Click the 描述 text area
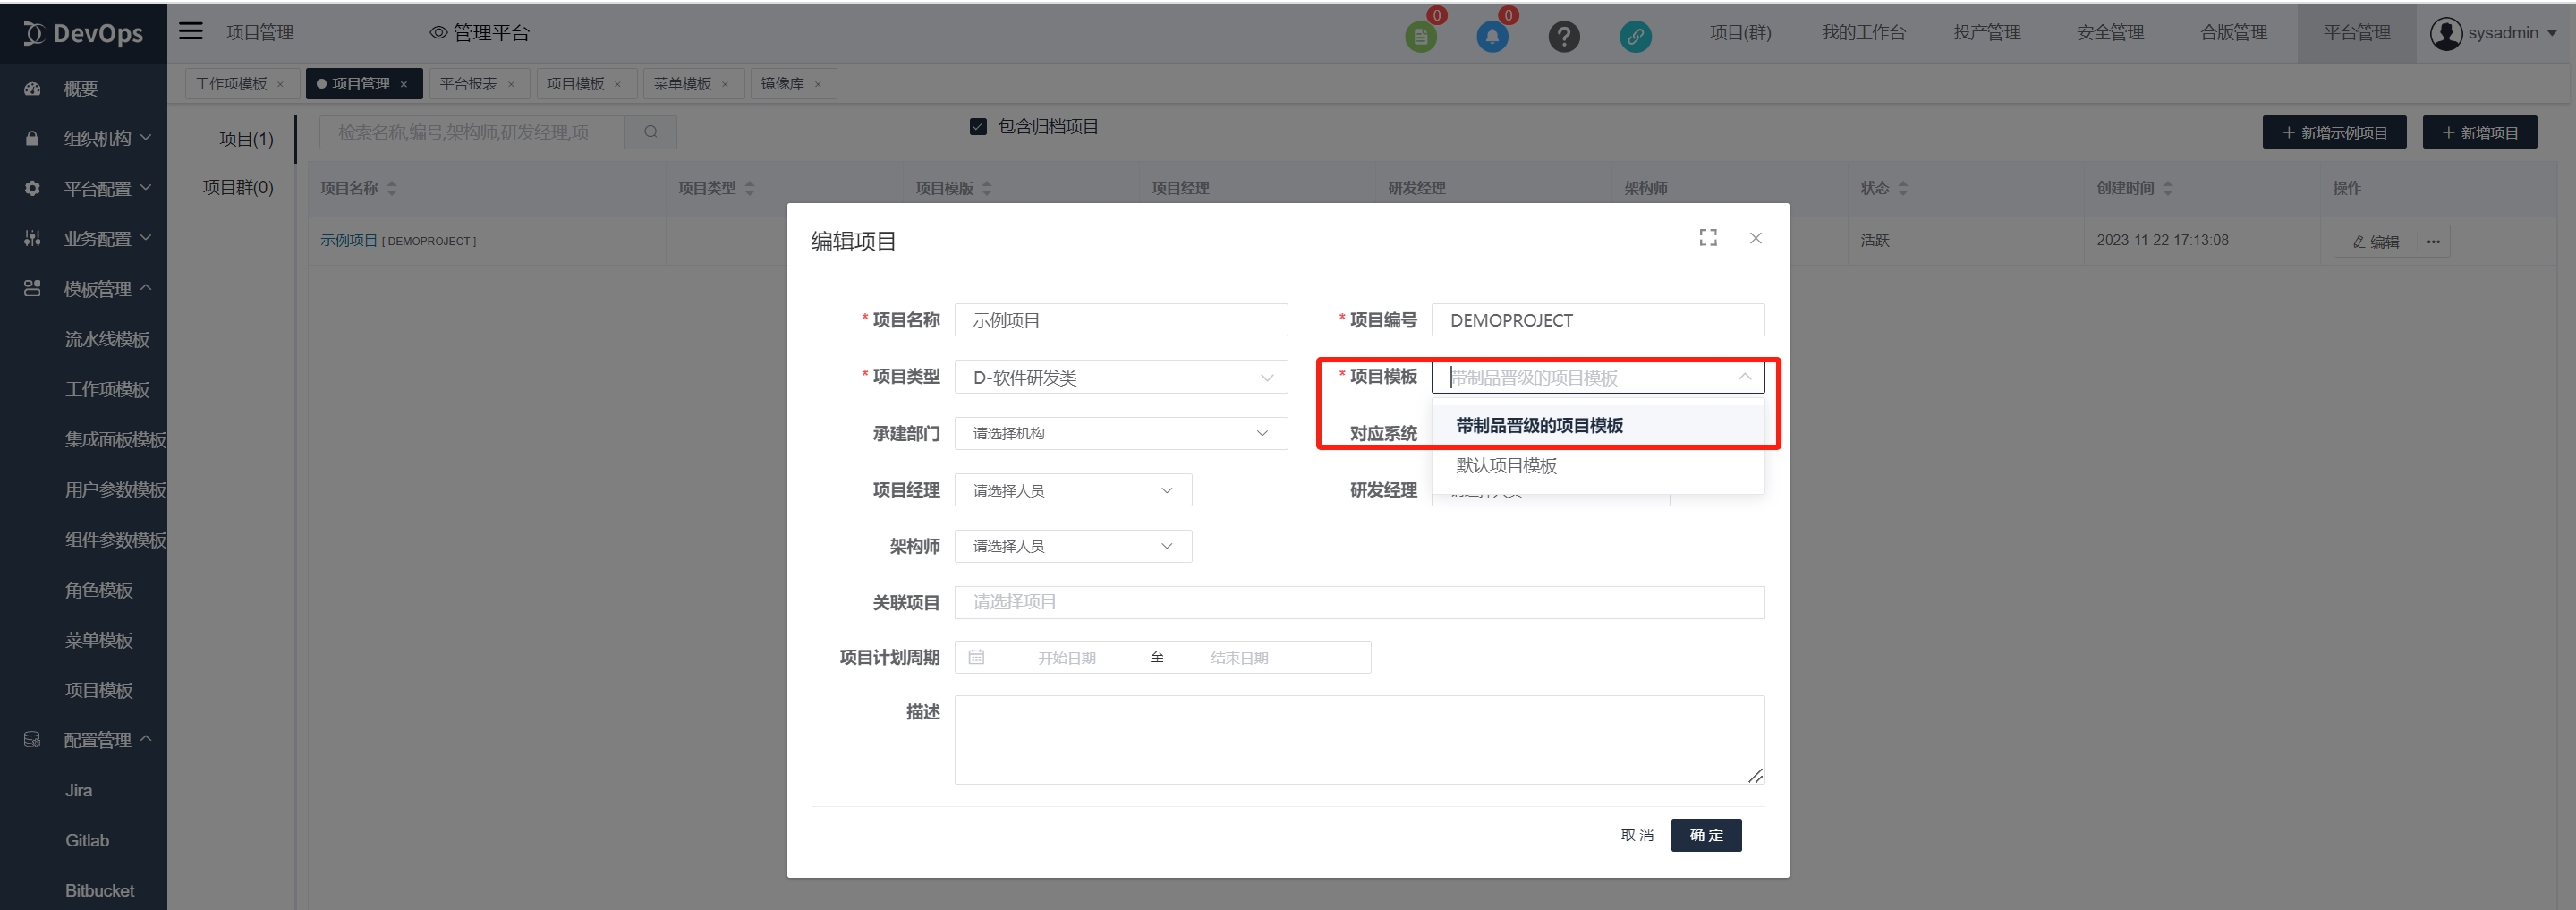 click(1358, 739)
